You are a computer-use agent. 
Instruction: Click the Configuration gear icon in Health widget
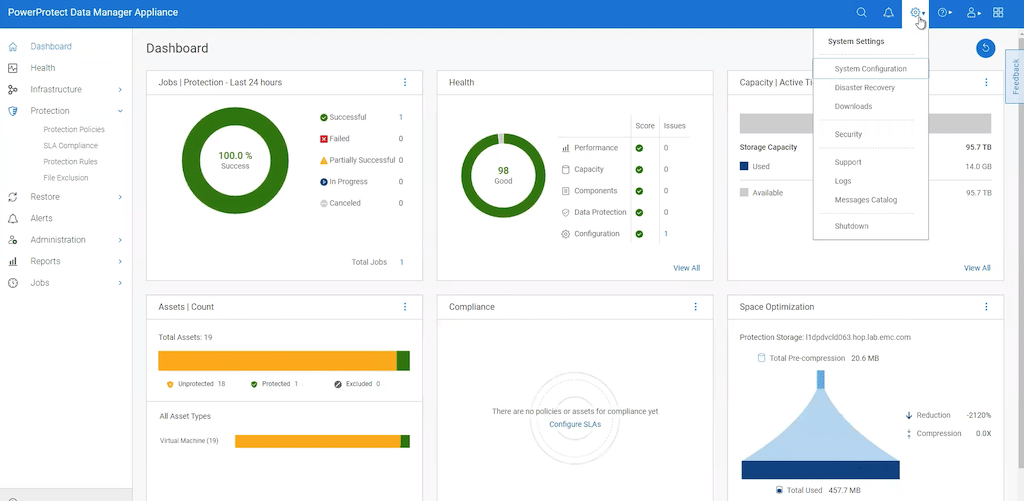[566, 234]
